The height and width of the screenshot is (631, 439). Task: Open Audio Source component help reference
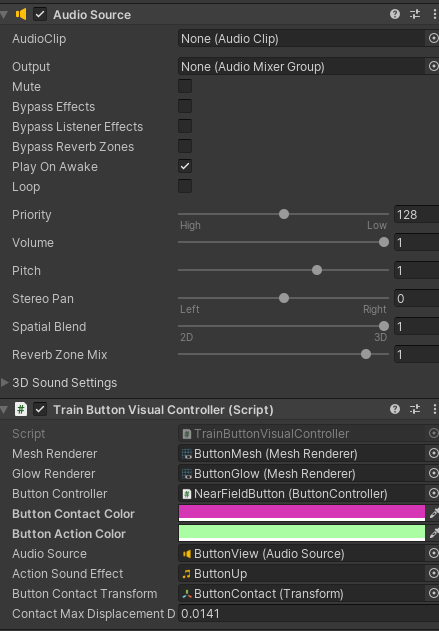[395, 14]
